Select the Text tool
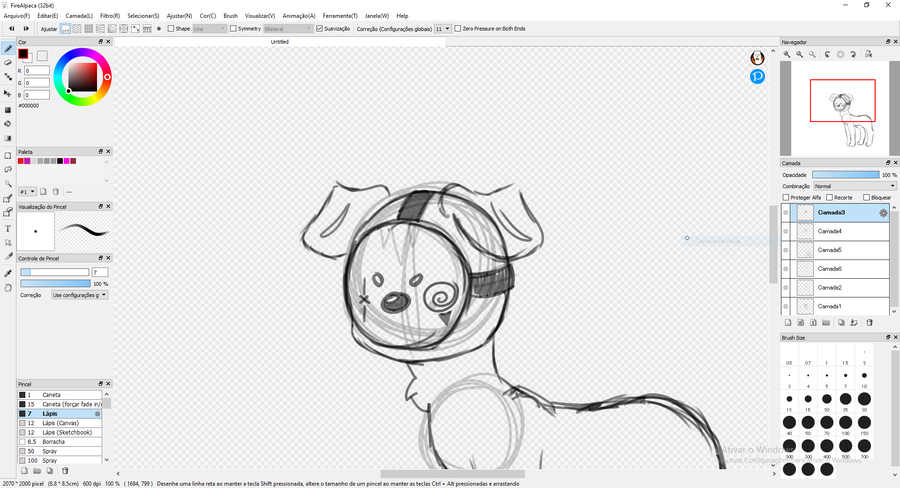The image size is (900, 488). click(7, 228)
